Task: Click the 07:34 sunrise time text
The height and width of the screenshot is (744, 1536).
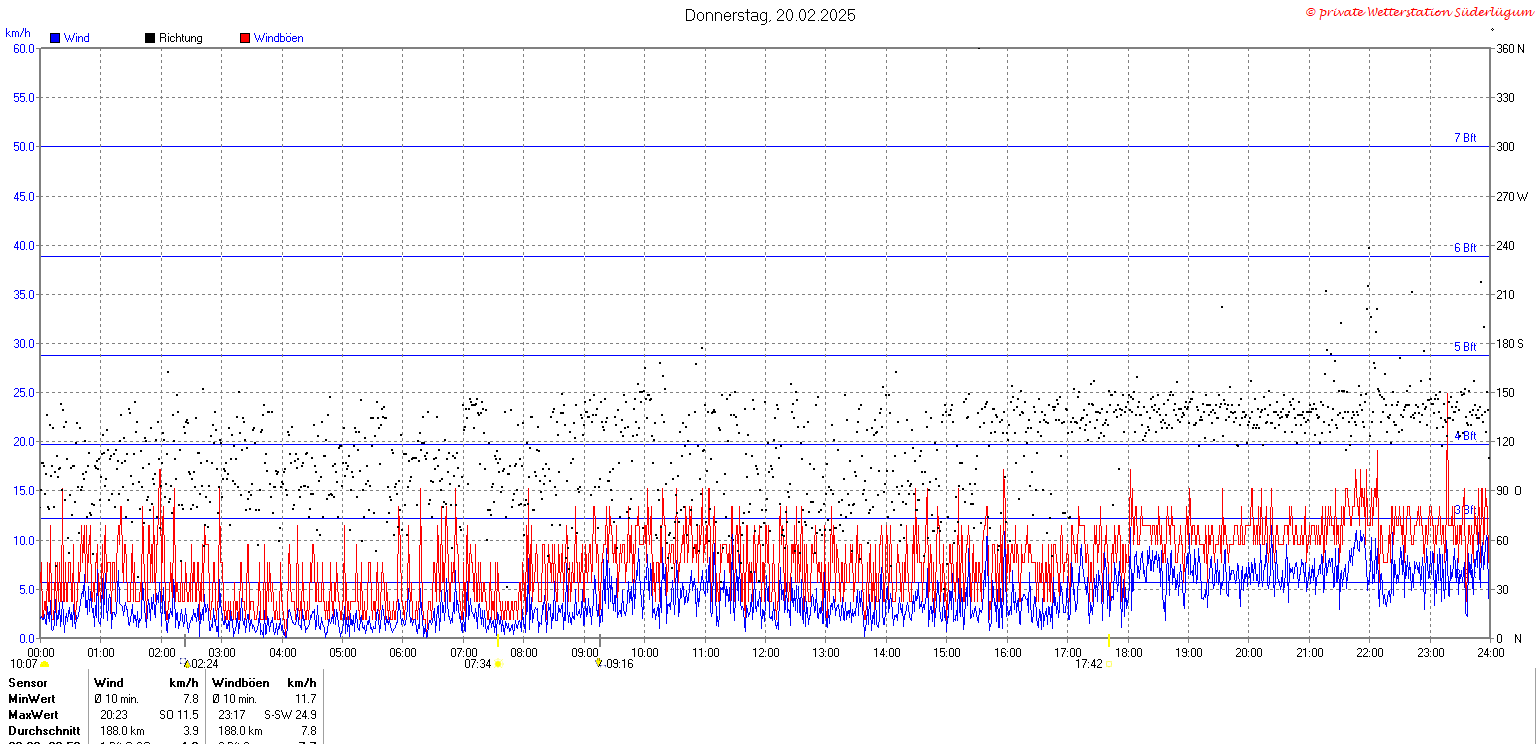Action: coord(478,664)
